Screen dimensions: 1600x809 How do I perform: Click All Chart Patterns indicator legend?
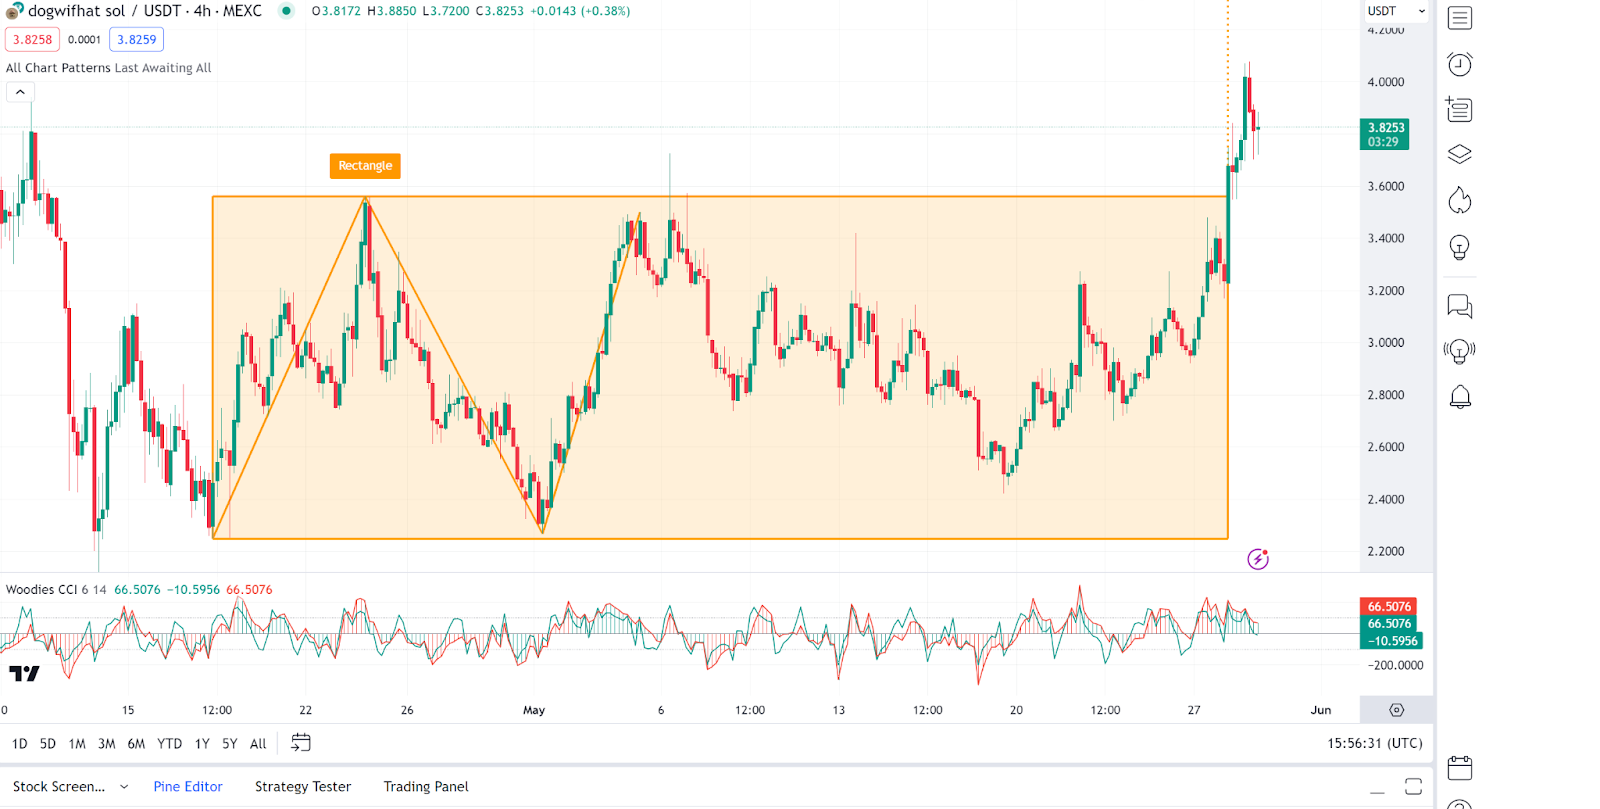tap(109, 68)
